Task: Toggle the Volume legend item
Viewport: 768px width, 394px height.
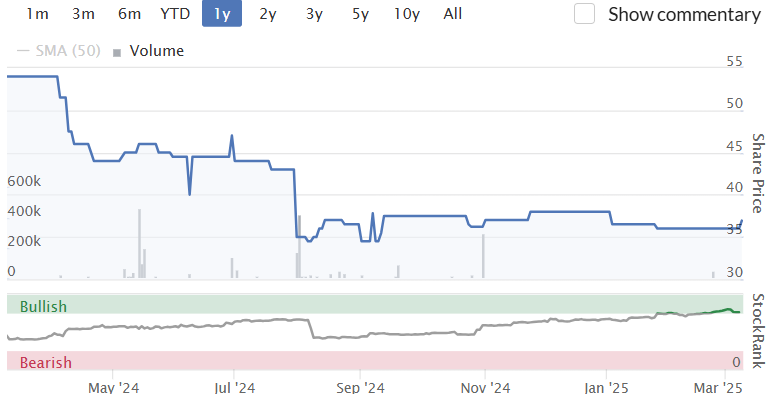Action: [149, 51]
